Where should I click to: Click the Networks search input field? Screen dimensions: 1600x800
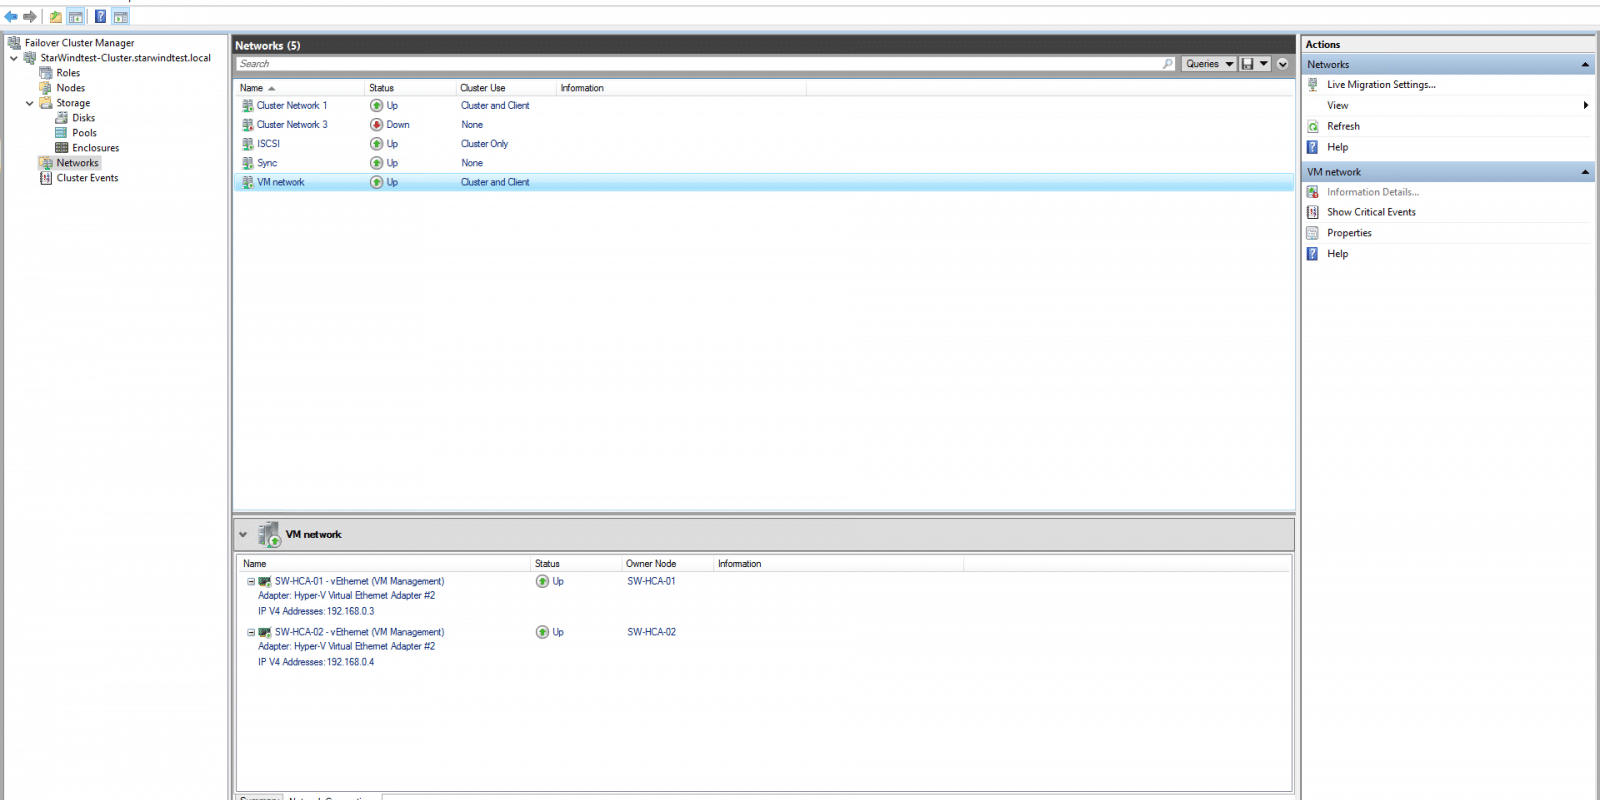click(698, 64)
